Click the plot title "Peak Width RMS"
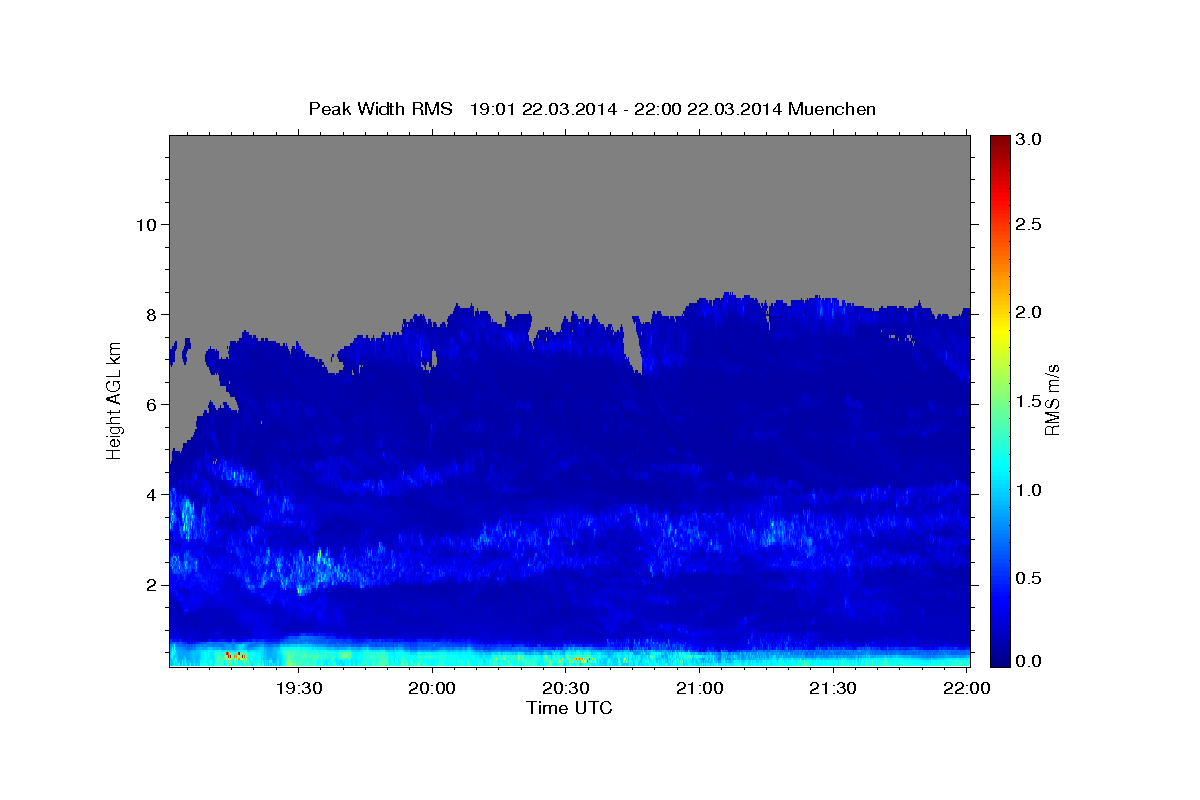The width and height of the screenshot is (1200, 800). pyautogui.click(x=381, y=108)
